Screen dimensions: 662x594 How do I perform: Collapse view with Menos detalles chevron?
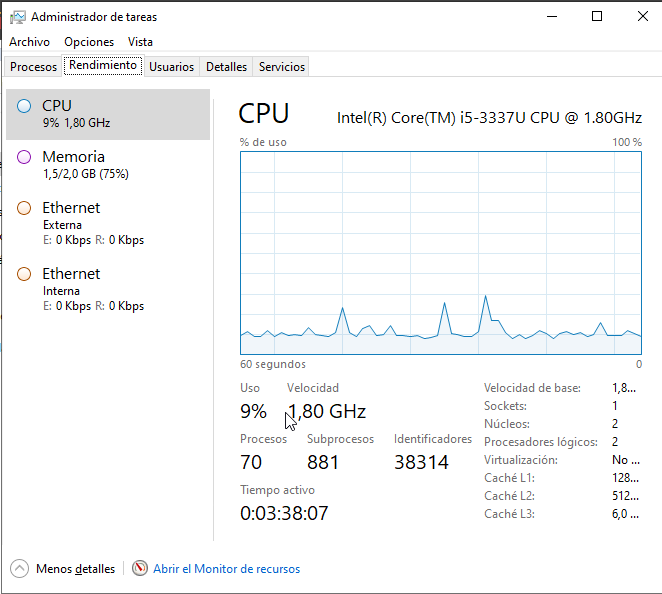point(20,569)
